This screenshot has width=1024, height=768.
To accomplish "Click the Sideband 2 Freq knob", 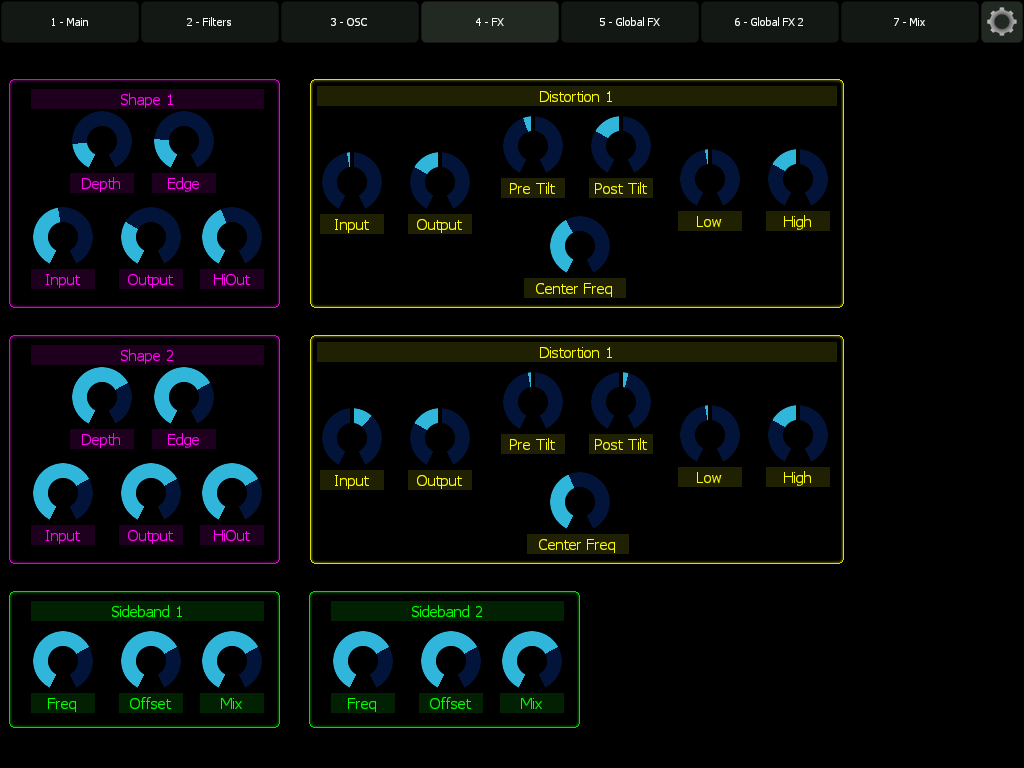I will (x=363, y=660).
